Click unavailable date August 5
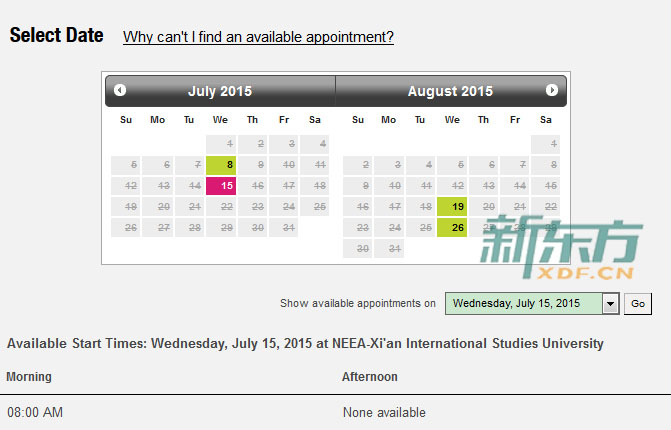This screenshot has width=671, height=430. tap(452, 165)
